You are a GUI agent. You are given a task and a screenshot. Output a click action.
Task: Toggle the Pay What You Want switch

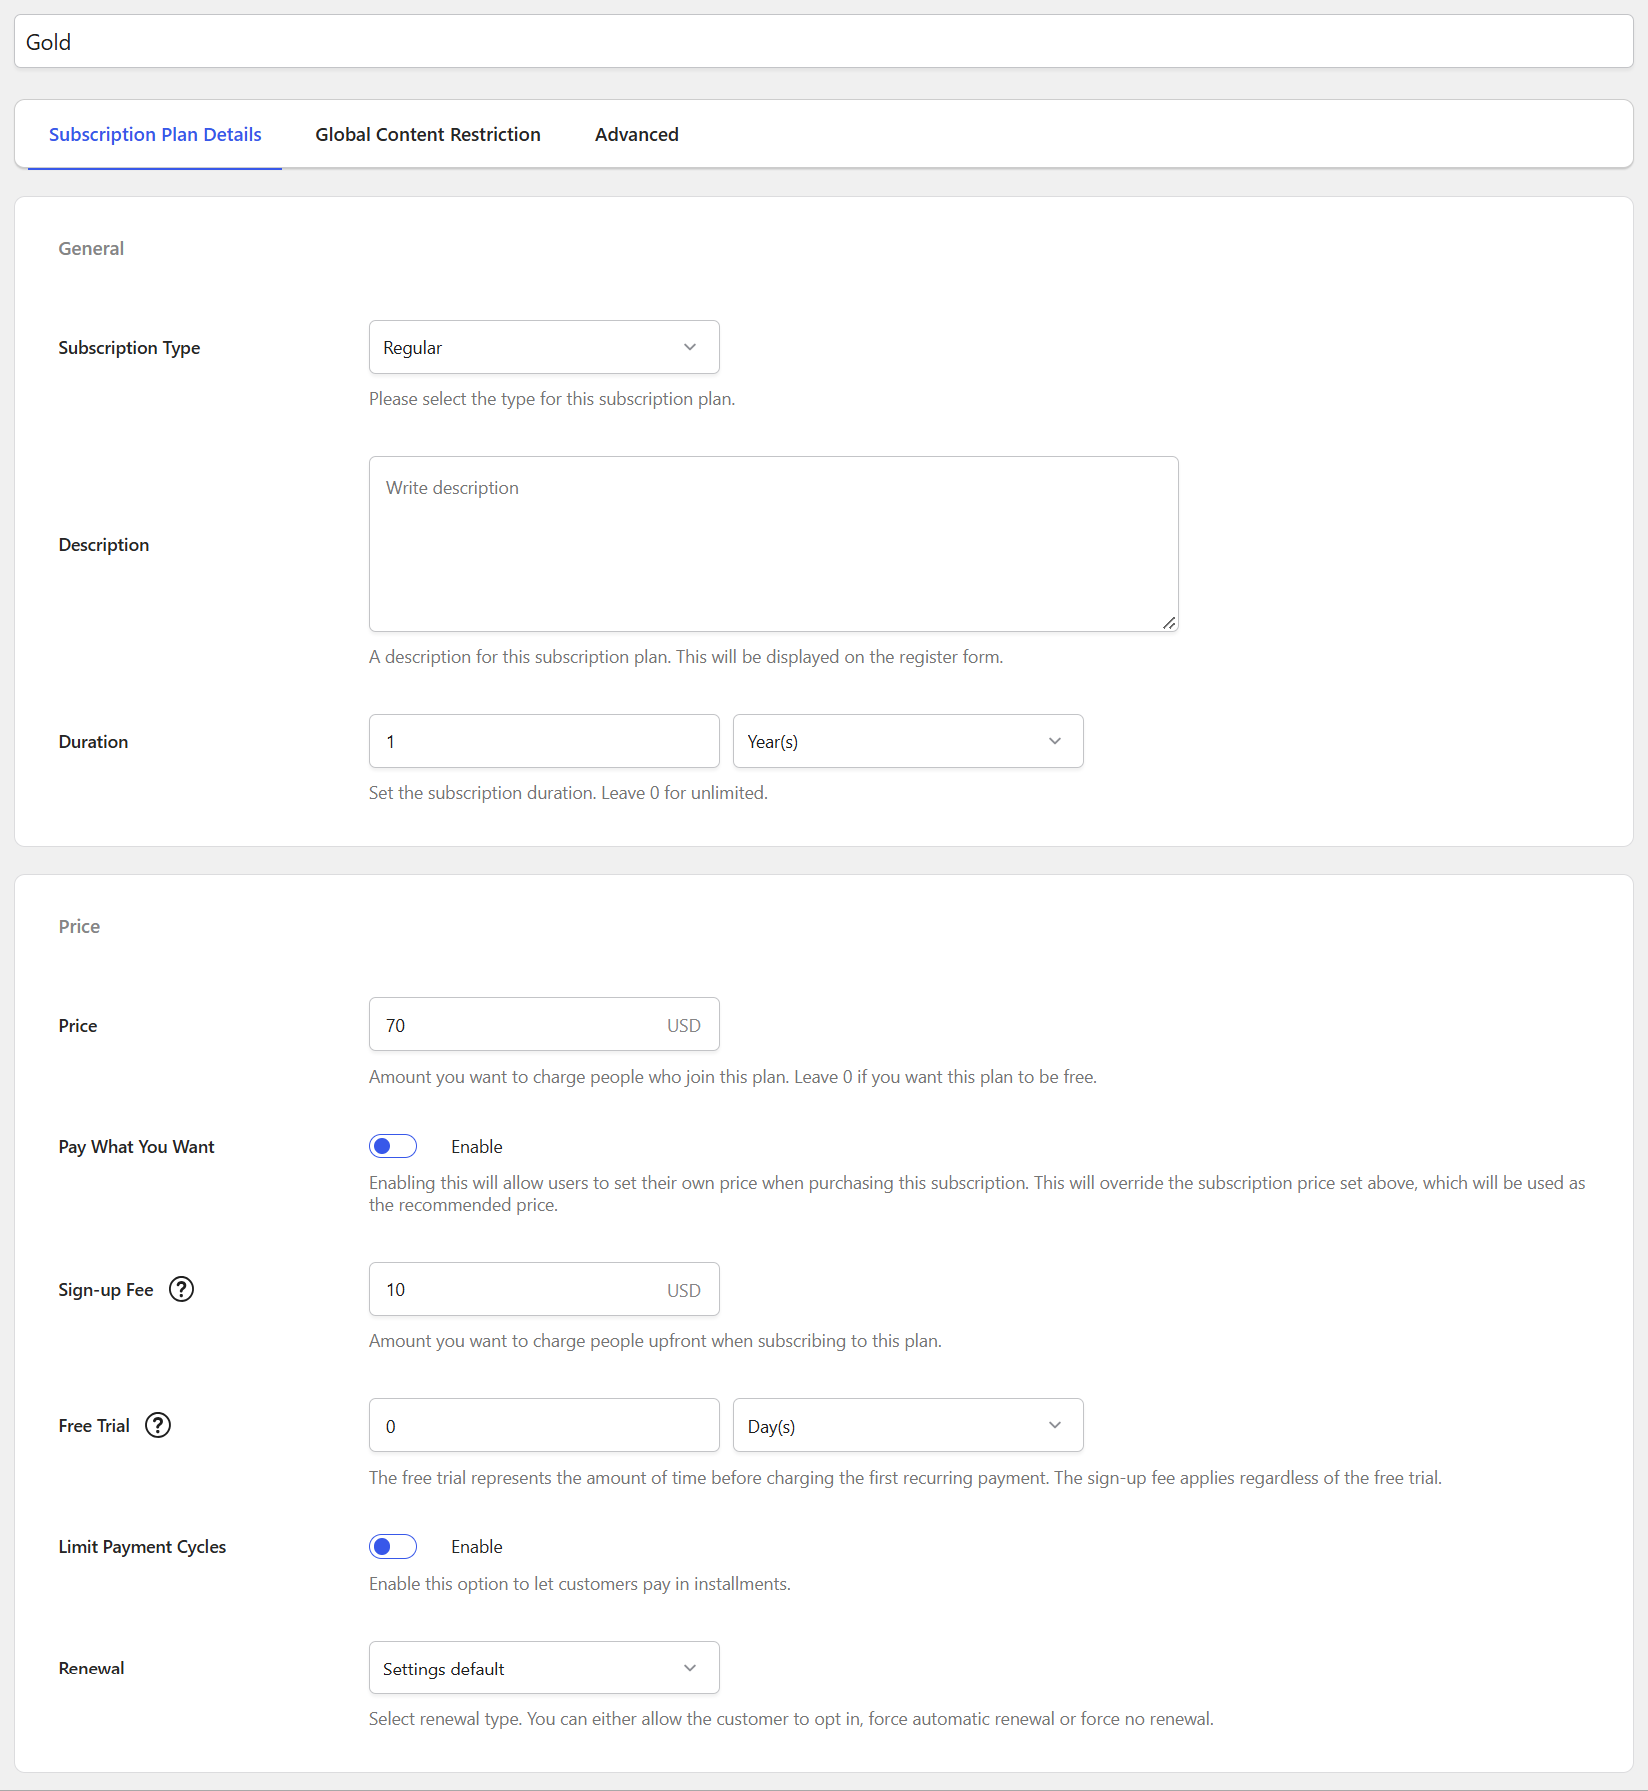click(x=393, y=1146)
